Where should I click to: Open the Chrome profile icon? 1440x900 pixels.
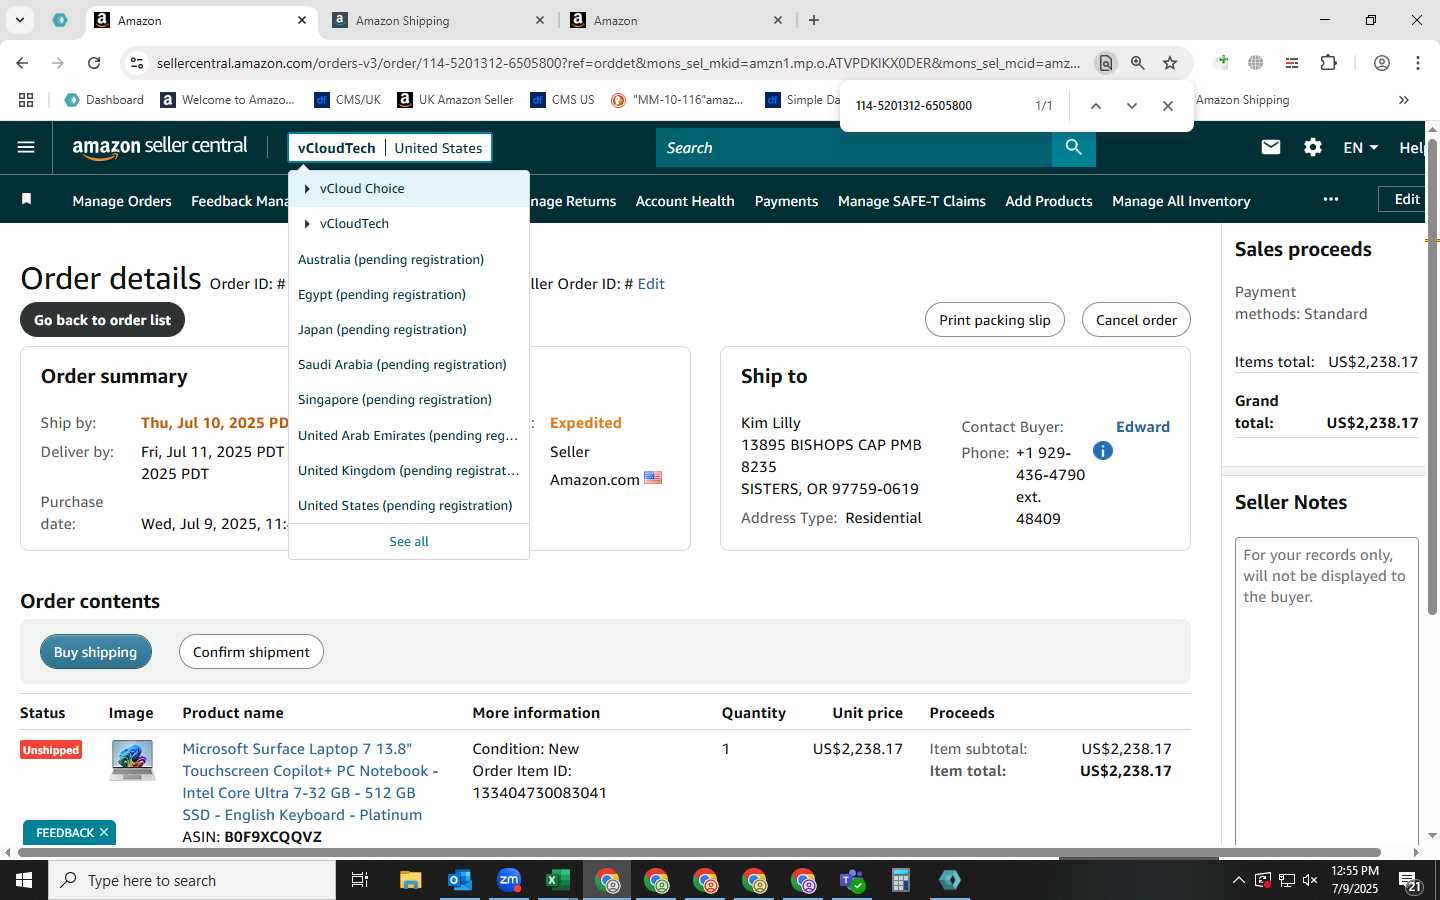tap(1382, 63)
